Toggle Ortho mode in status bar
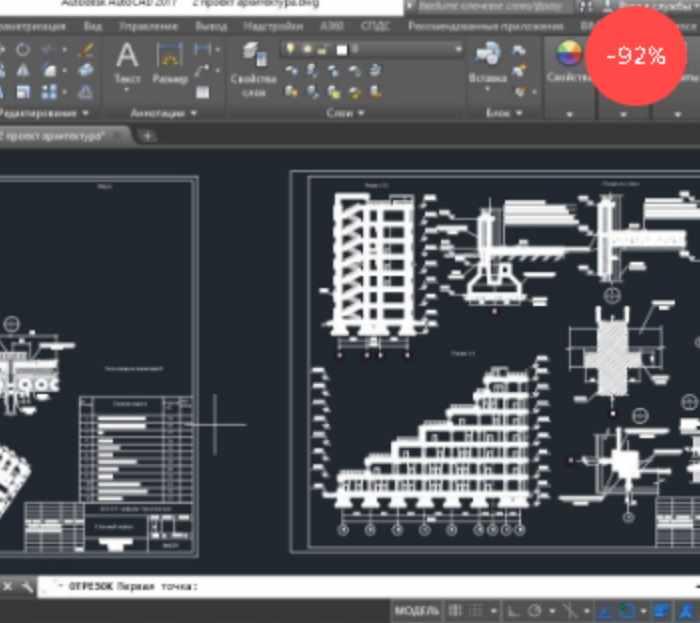 coord(510,610)
